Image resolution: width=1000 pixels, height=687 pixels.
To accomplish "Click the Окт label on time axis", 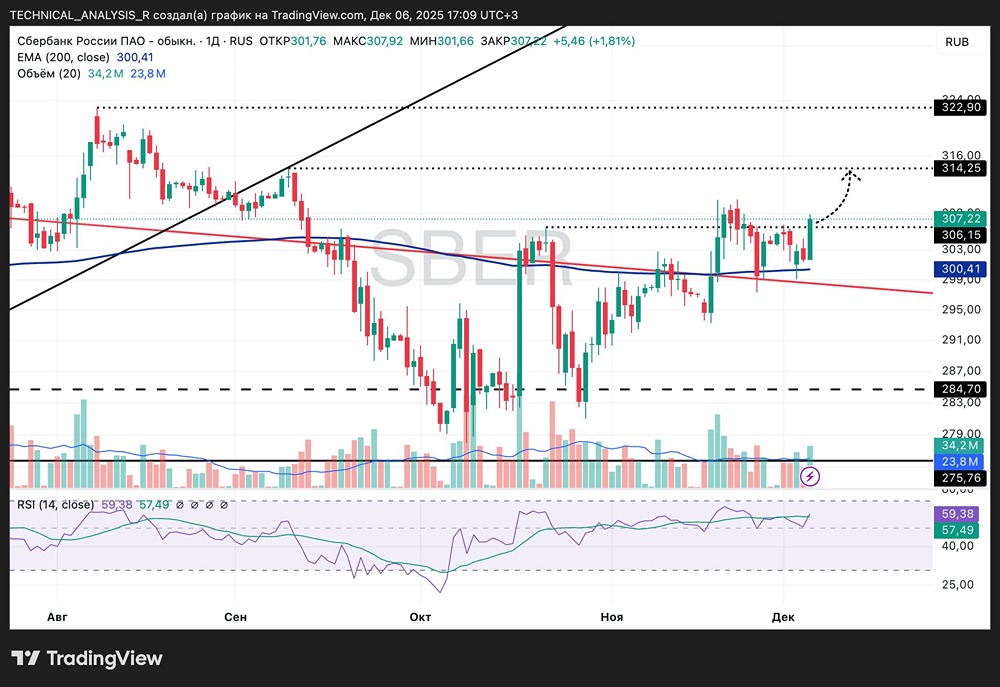I will tap(420, 617).
